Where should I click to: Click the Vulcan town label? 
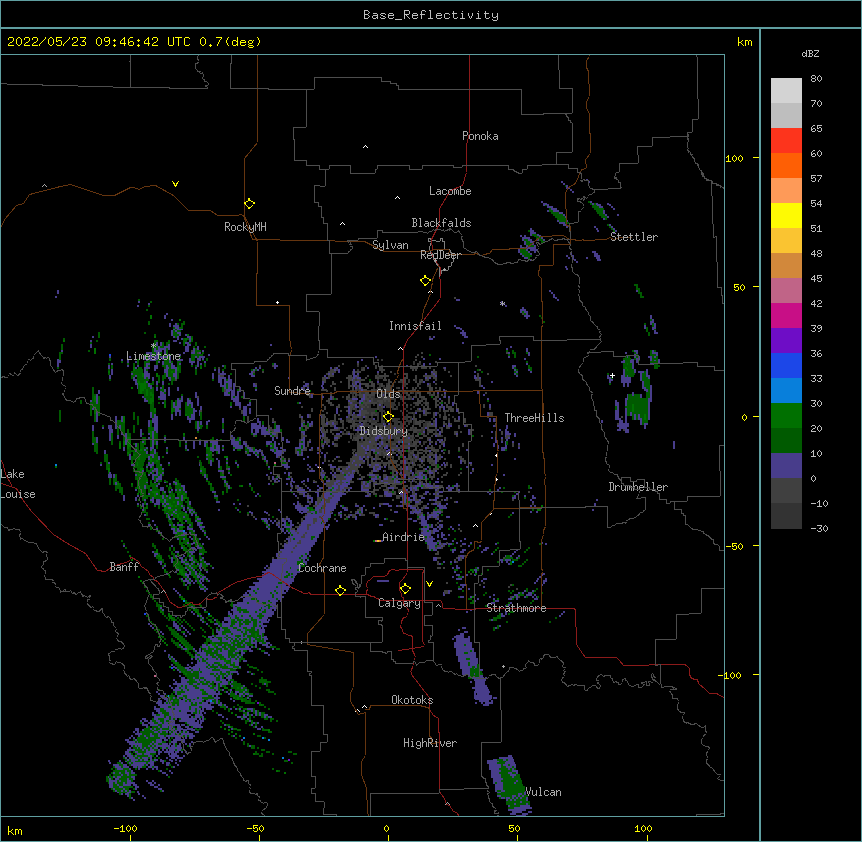tap(543, 792)
